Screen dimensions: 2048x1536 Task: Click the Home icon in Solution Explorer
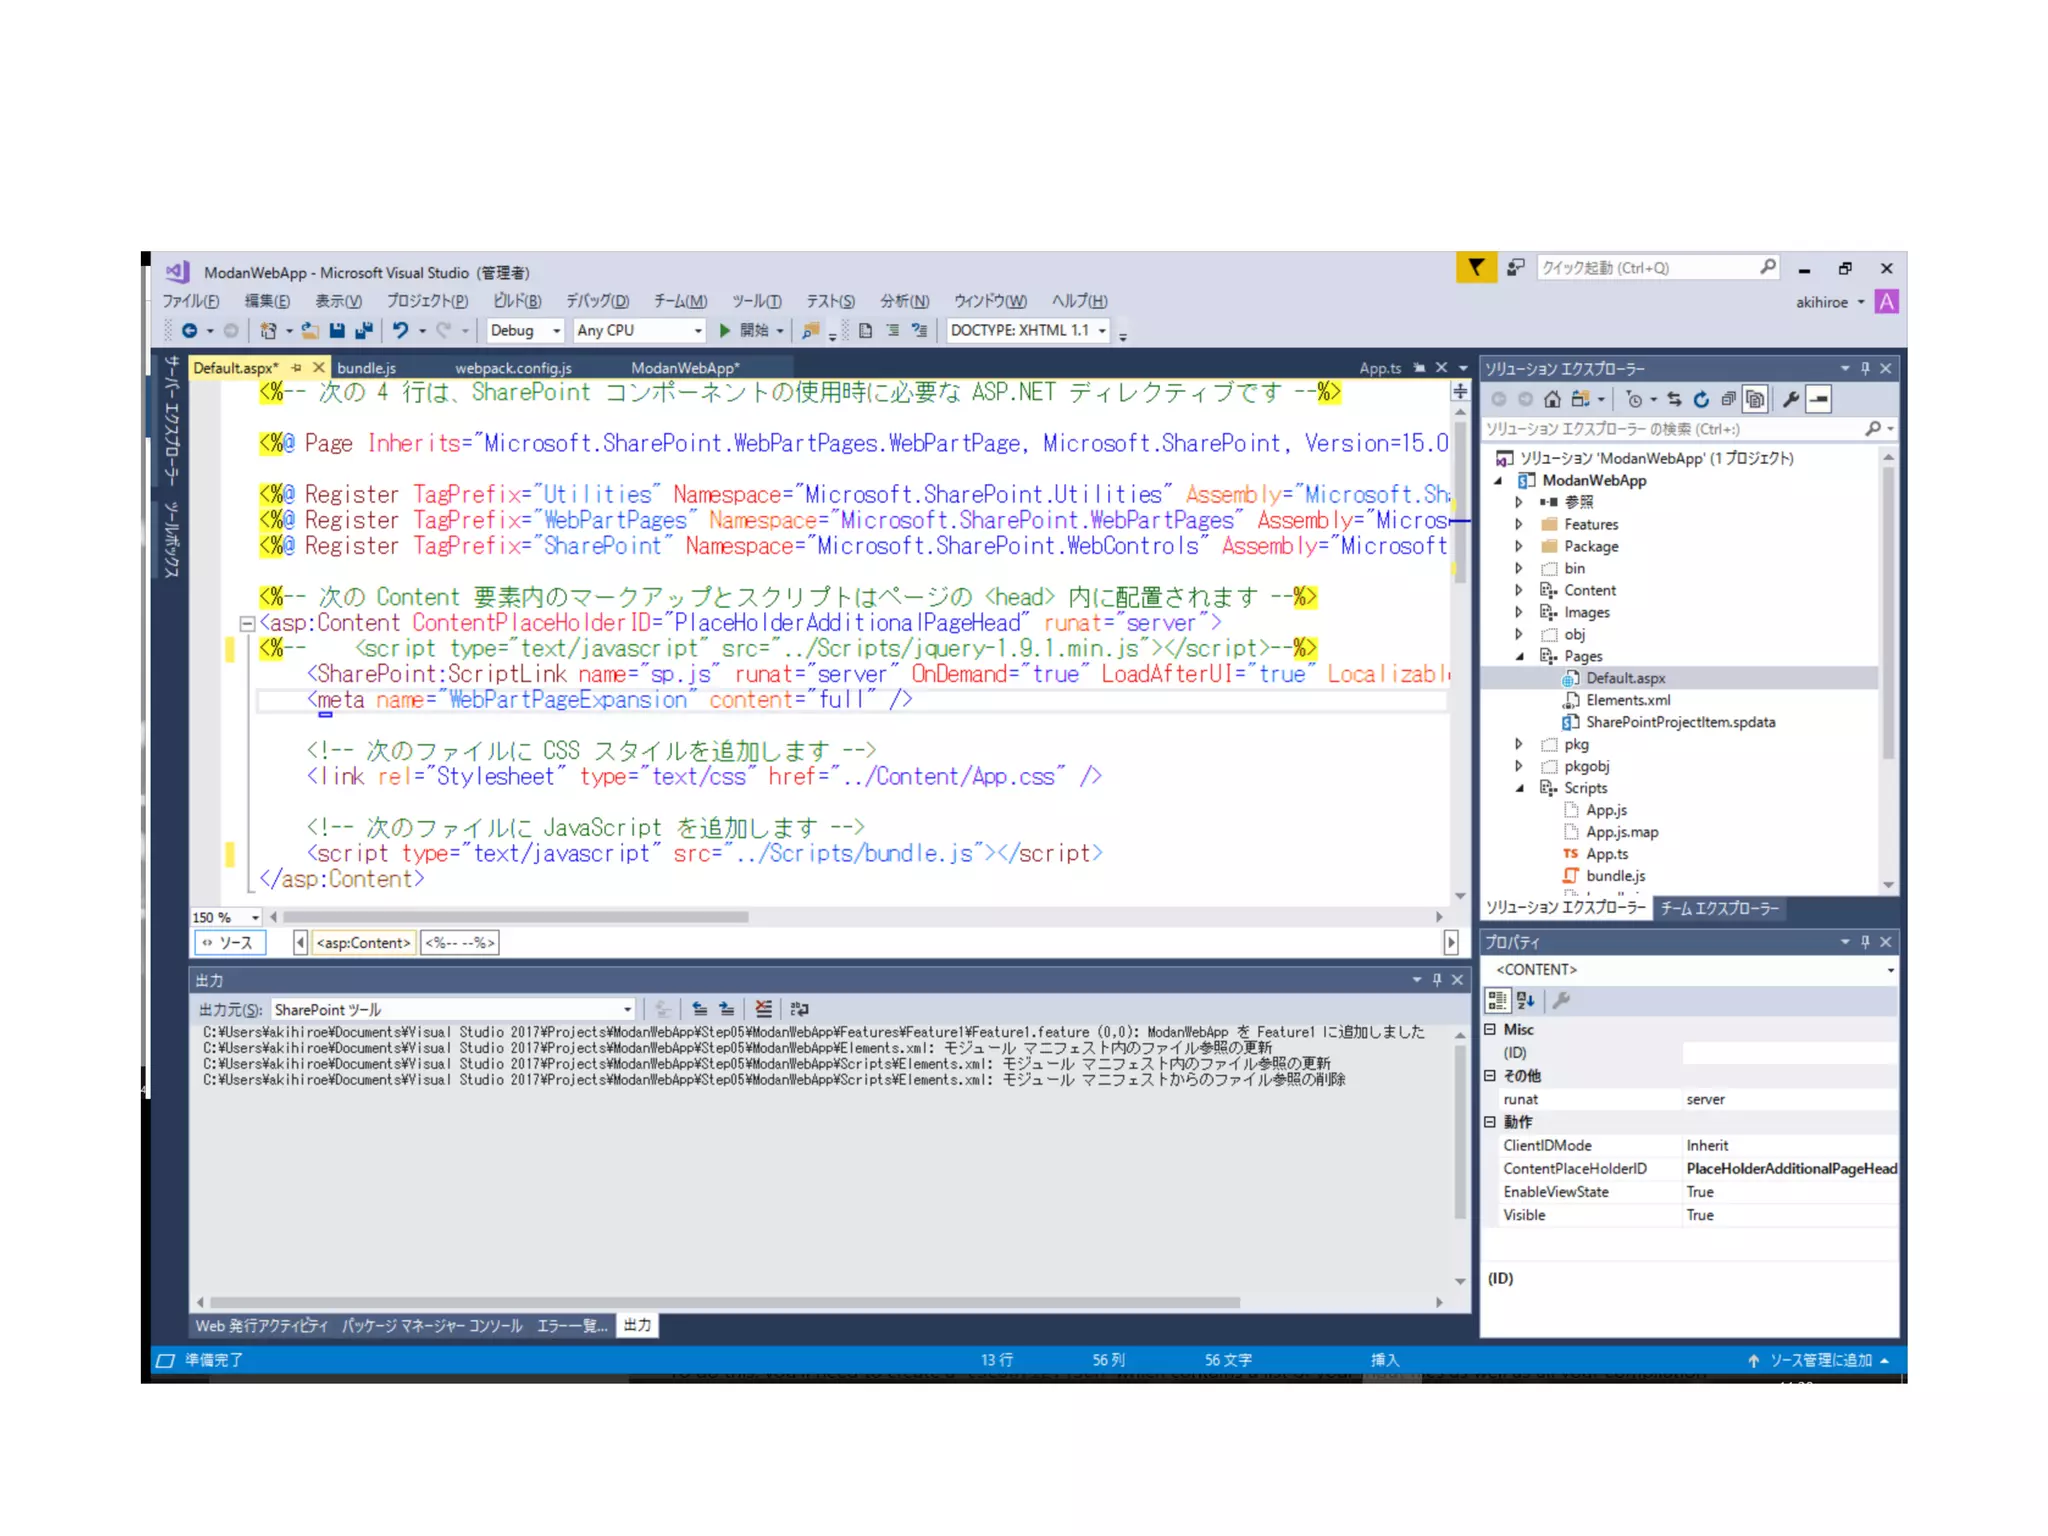pos(1552,399)
